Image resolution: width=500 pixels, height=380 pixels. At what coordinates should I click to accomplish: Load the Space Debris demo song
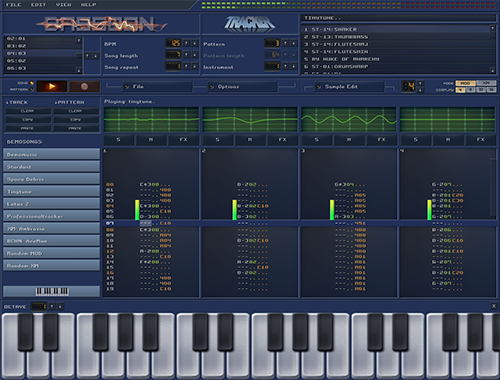(52, 179)
